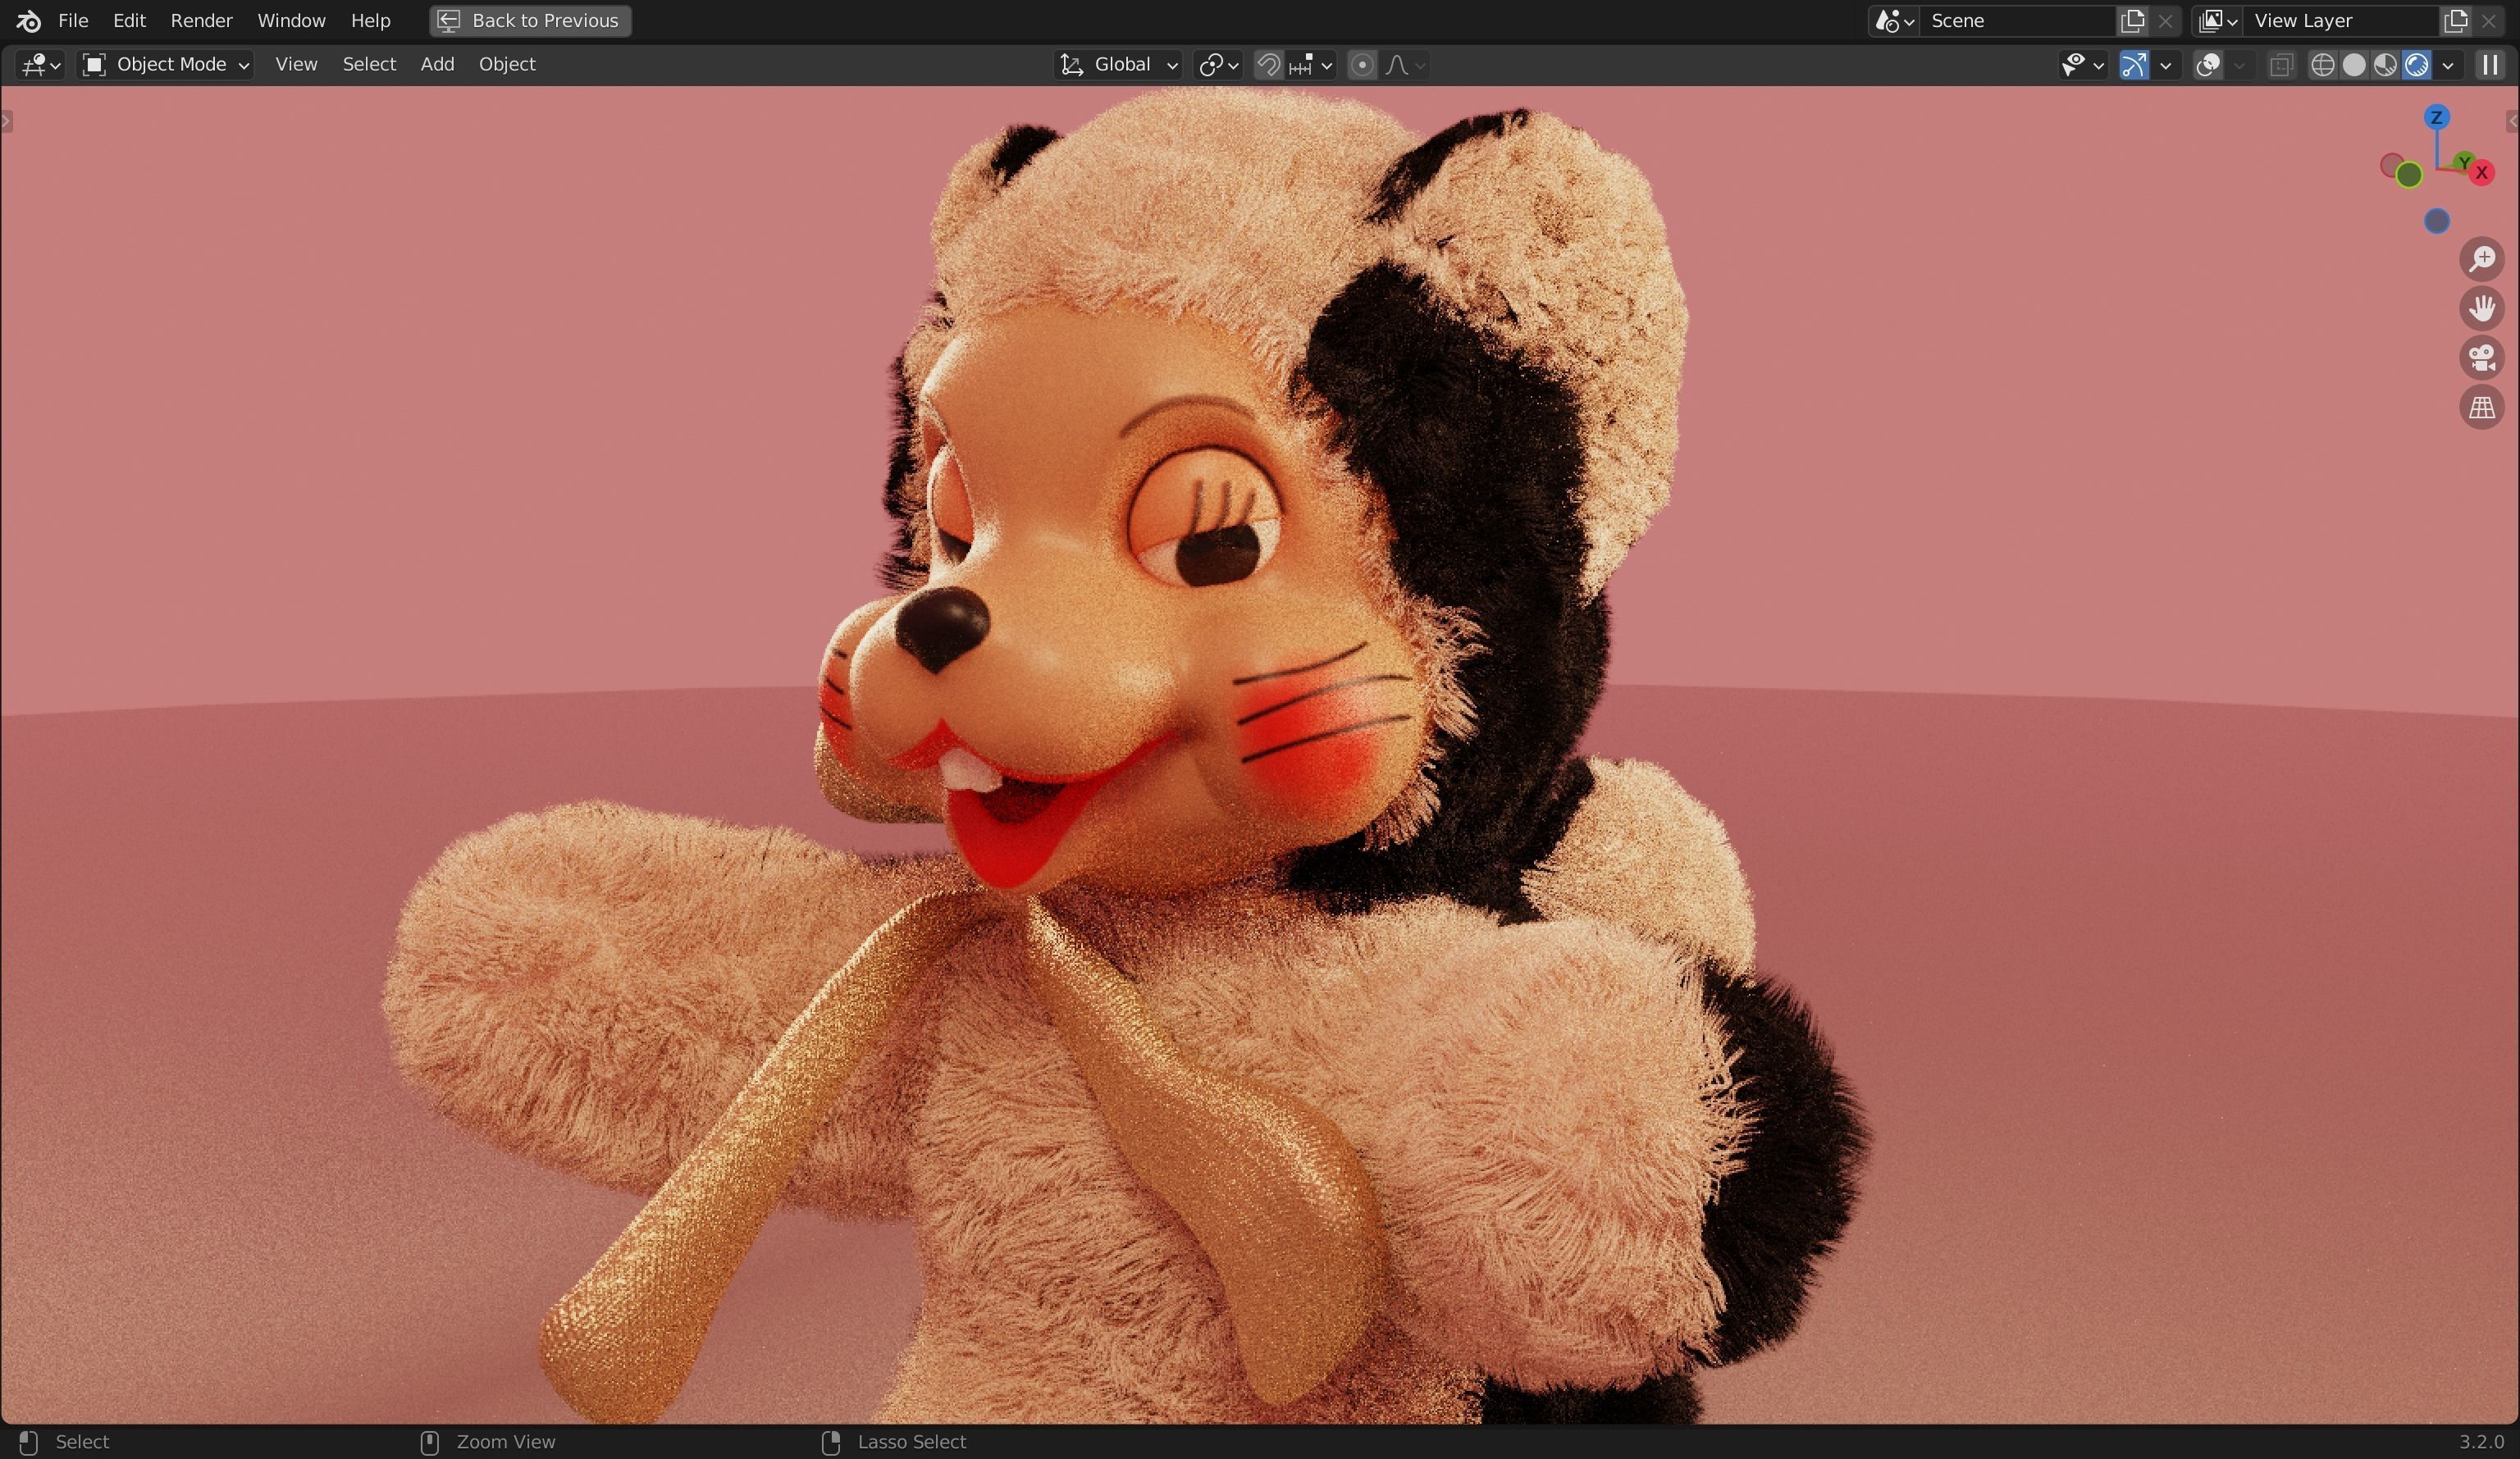Switch viewport to Wireframe shading mode
Screen dimensions: 2520x1459
(x=2322, y=64)
